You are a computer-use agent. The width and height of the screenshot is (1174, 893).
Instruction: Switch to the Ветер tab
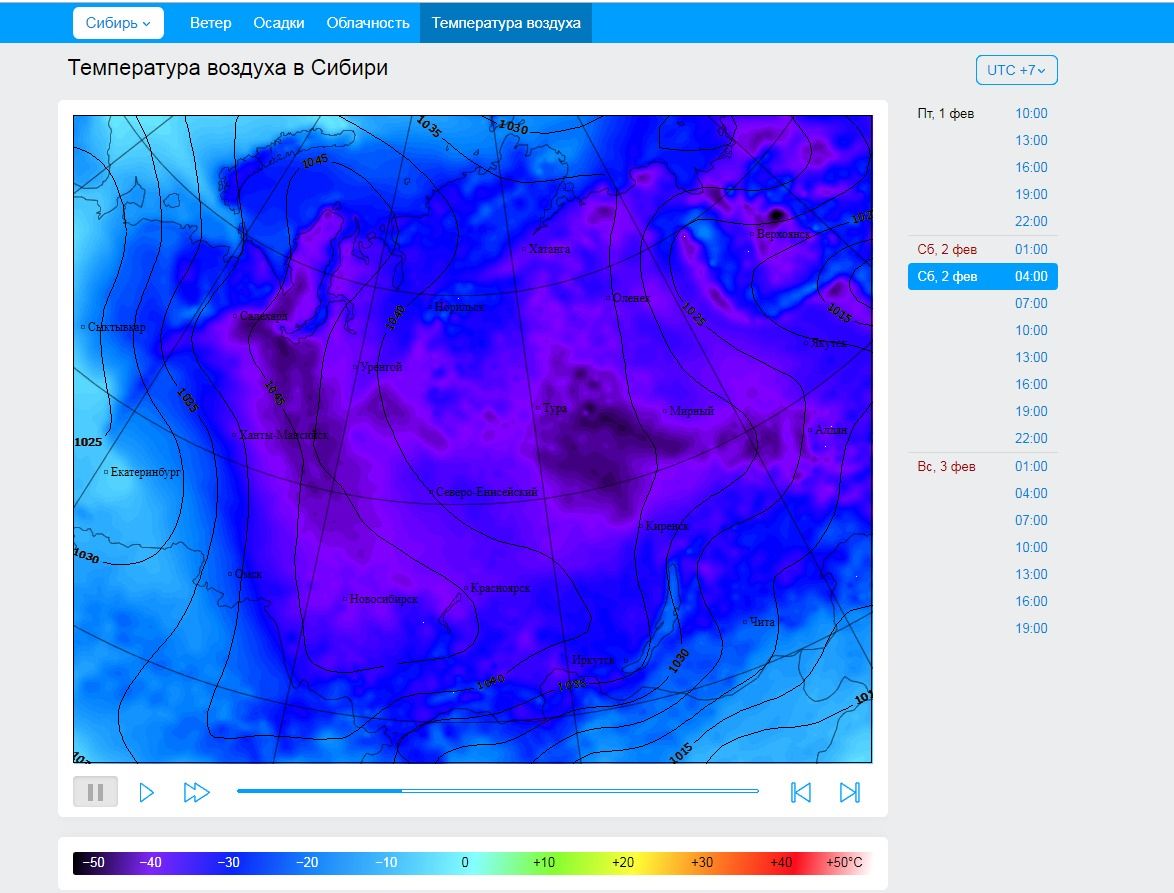pyautogui.click(x=210, y=23)
